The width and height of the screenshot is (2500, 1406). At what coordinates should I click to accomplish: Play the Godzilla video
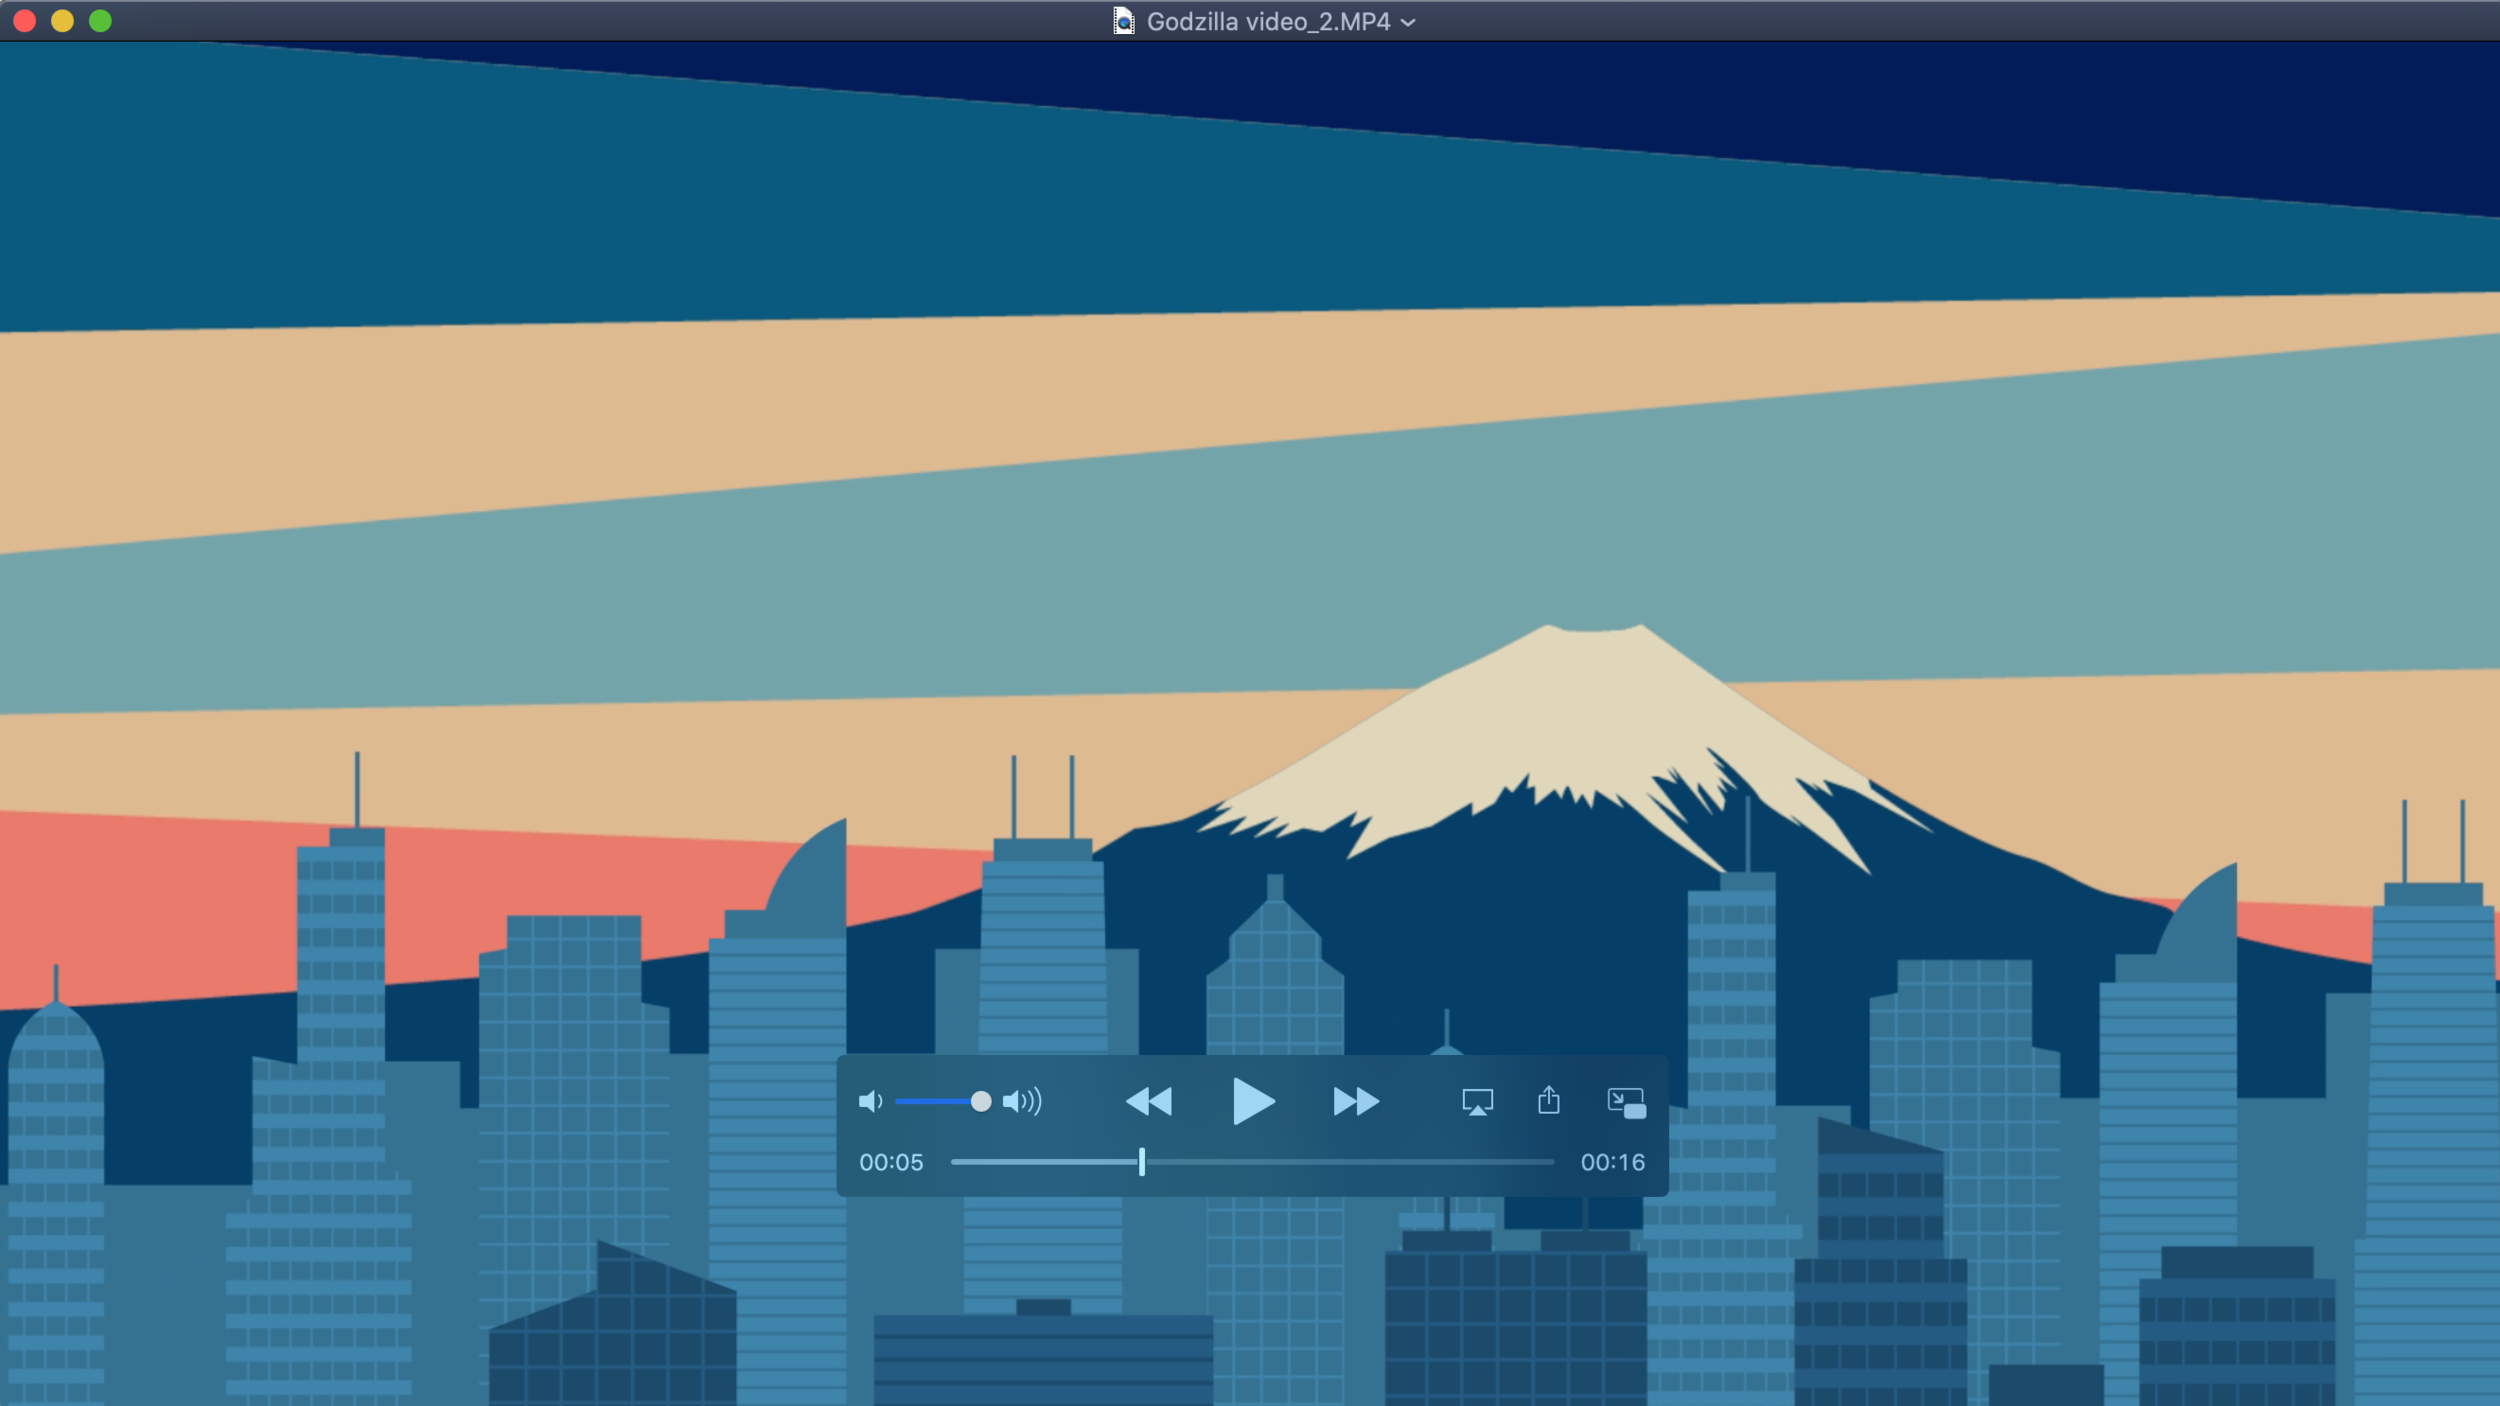(1253, 1101)
